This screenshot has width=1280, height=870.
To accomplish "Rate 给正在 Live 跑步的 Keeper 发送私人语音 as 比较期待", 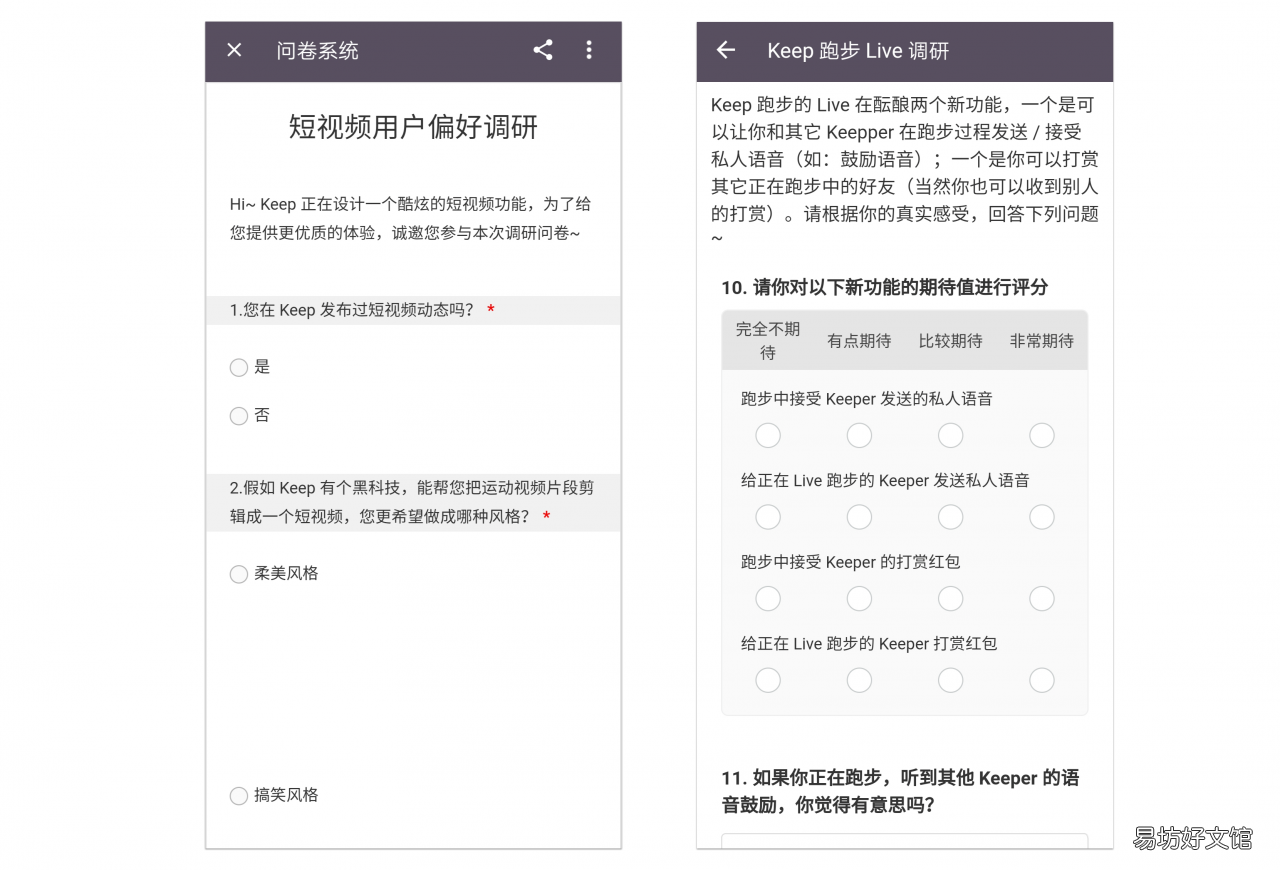I will click(950, 517).
